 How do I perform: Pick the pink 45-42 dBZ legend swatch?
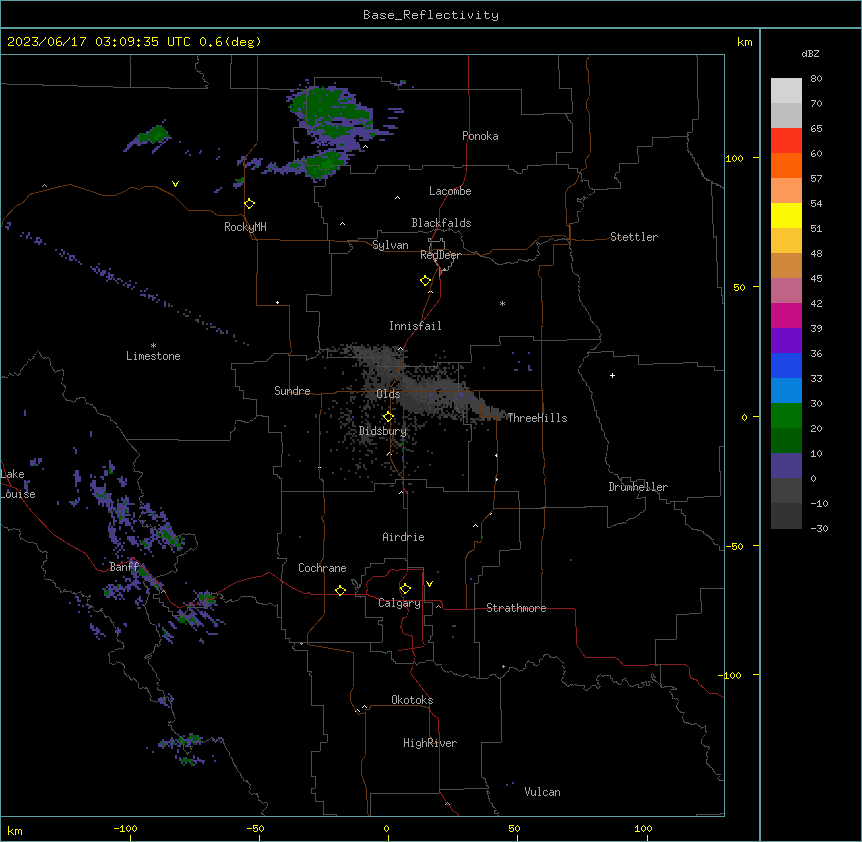click(x=786, y=291)
